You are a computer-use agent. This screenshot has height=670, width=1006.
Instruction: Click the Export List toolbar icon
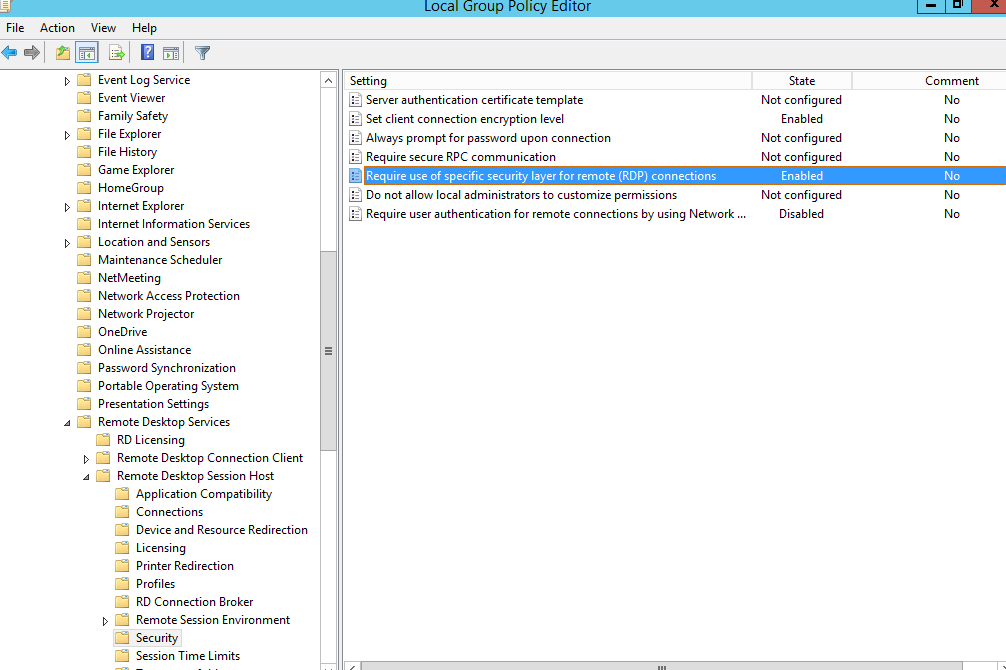[117, 53]
